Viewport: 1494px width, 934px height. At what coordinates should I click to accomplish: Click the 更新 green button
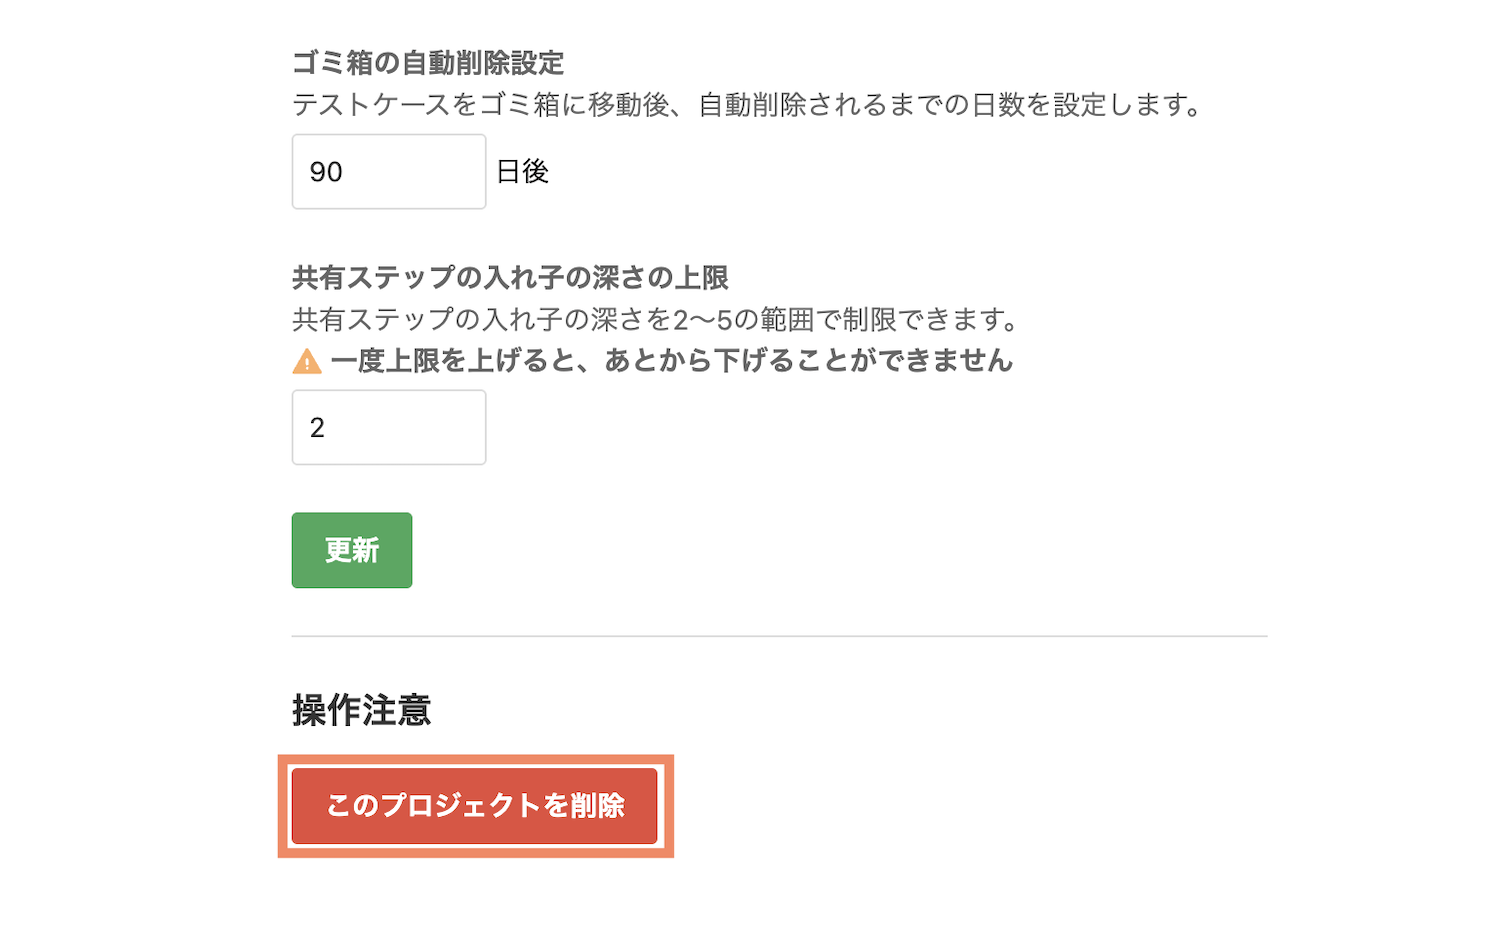(352, 550)
